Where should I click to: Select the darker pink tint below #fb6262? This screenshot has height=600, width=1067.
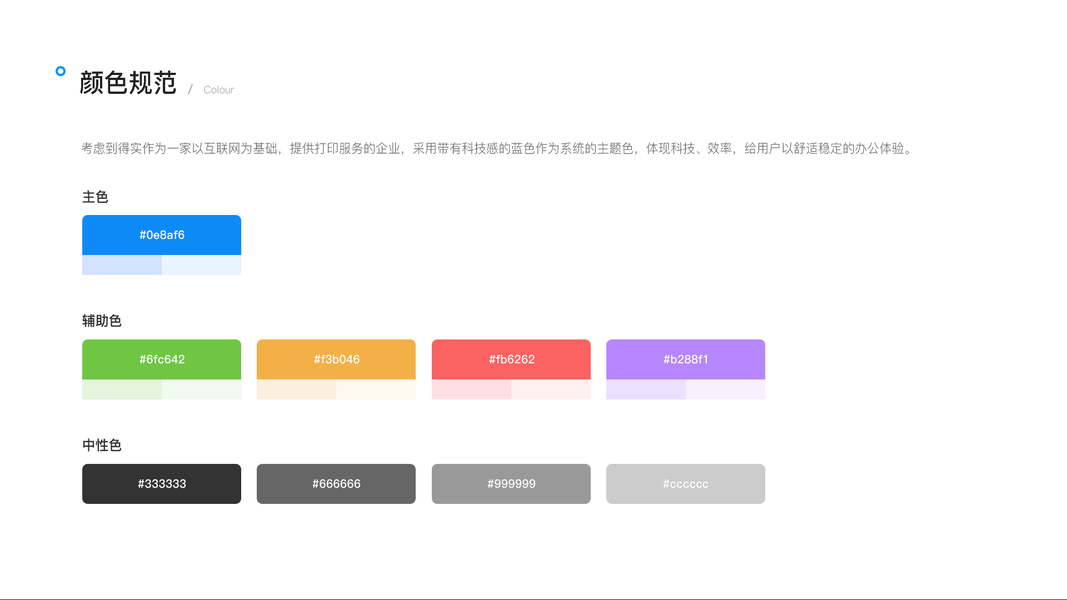tap(472, 389)
